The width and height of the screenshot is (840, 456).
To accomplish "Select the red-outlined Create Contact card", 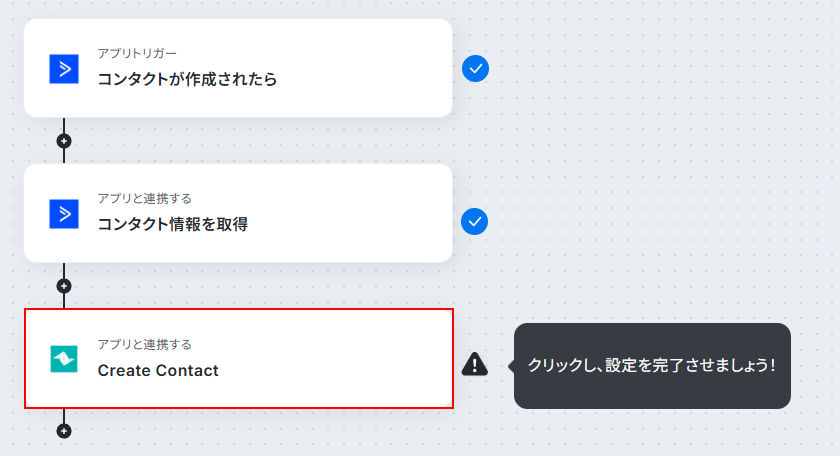I will click(239, 358).
